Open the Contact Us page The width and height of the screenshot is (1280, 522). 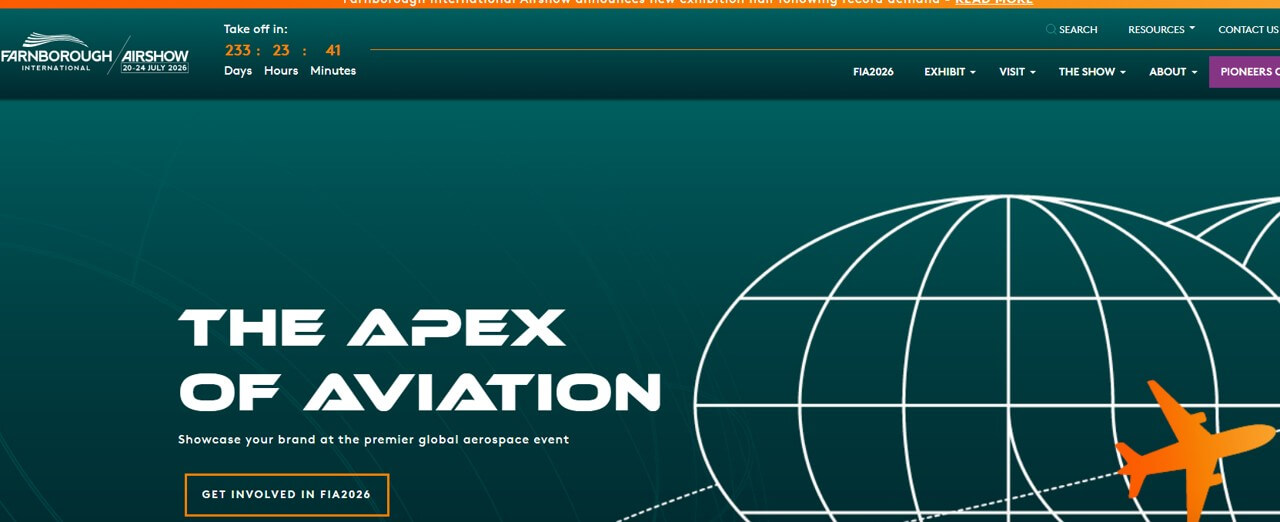1248,29
